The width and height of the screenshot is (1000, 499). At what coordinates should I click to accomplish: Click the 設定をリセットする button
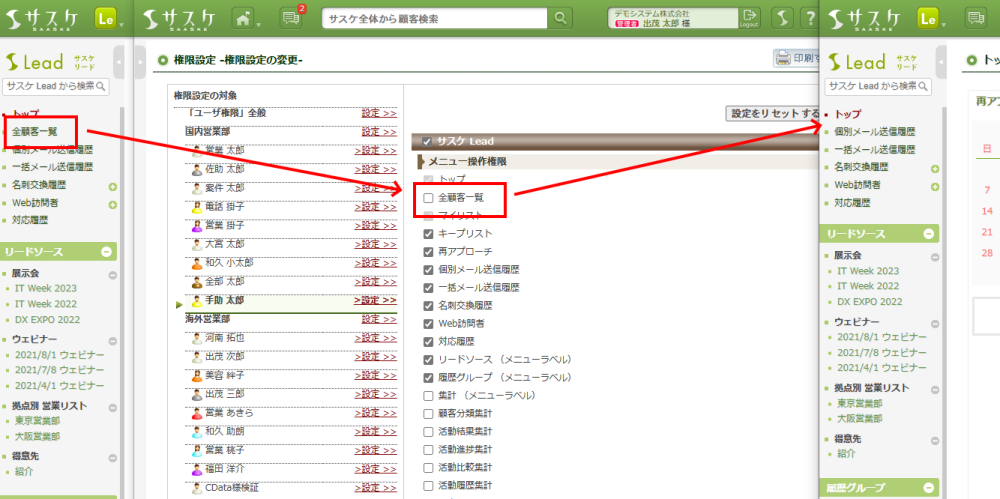(774, 114)
